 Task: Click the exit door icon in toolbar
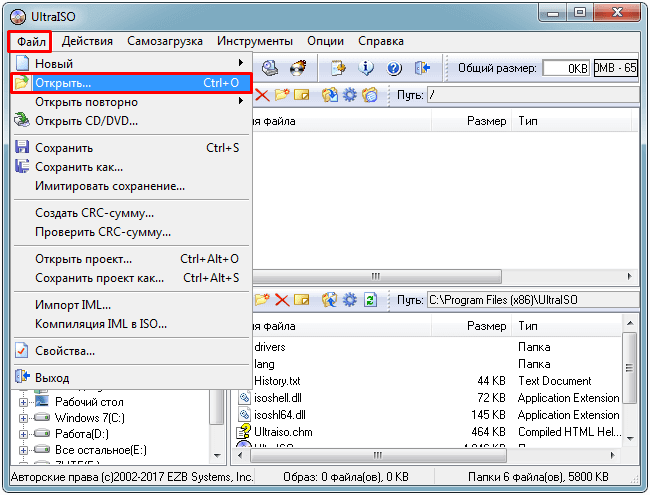(x=422, y=68)
